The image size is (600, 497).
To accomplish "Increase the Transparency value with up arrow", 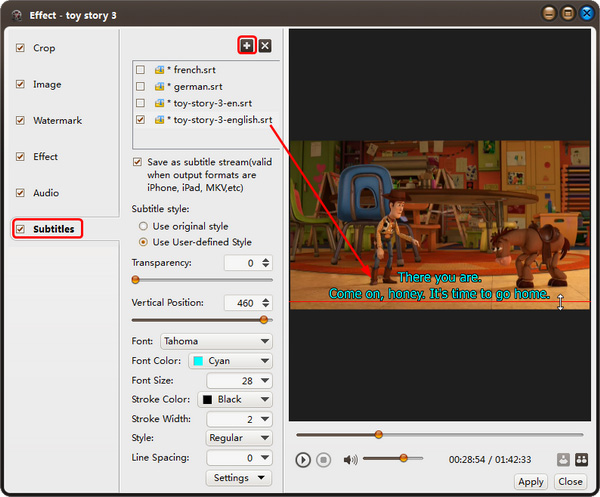I will (x=266, y=260).
